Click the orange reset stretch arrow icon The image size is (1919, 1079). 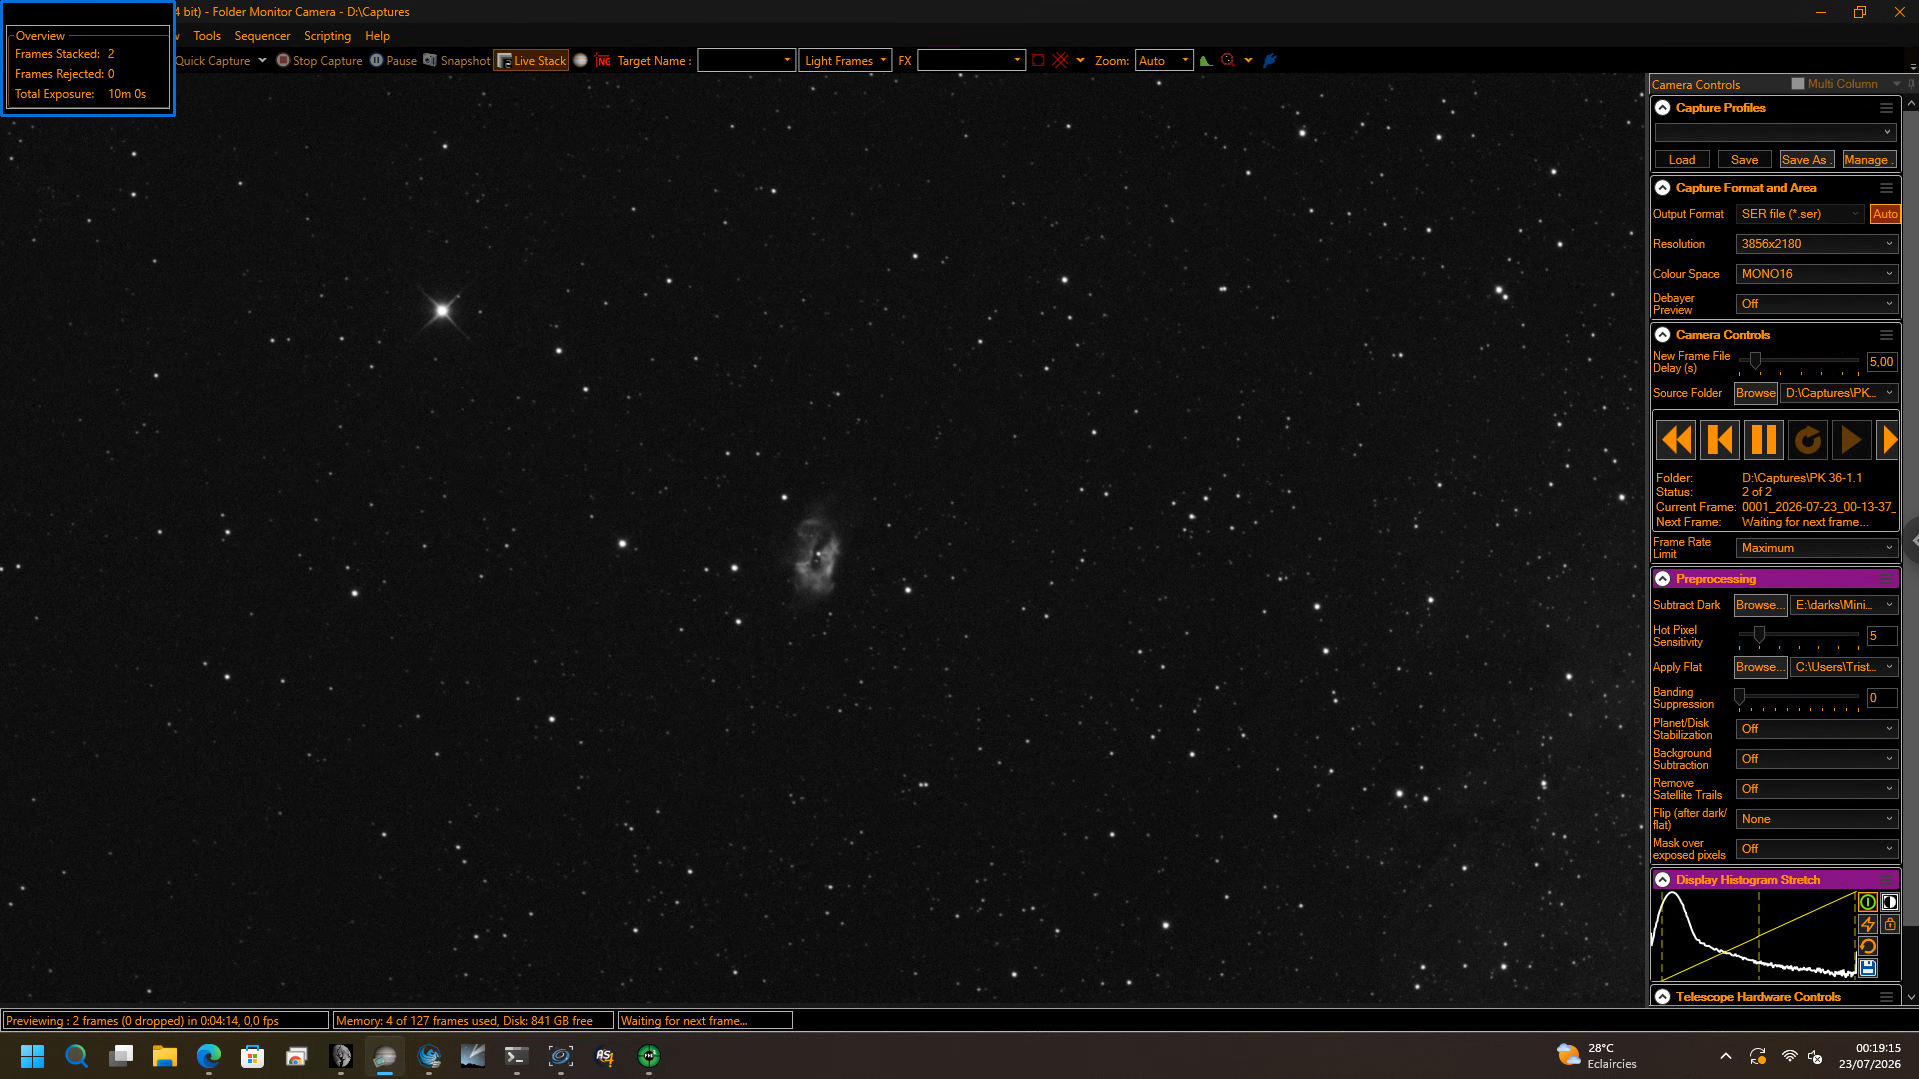coord(1867,946)
